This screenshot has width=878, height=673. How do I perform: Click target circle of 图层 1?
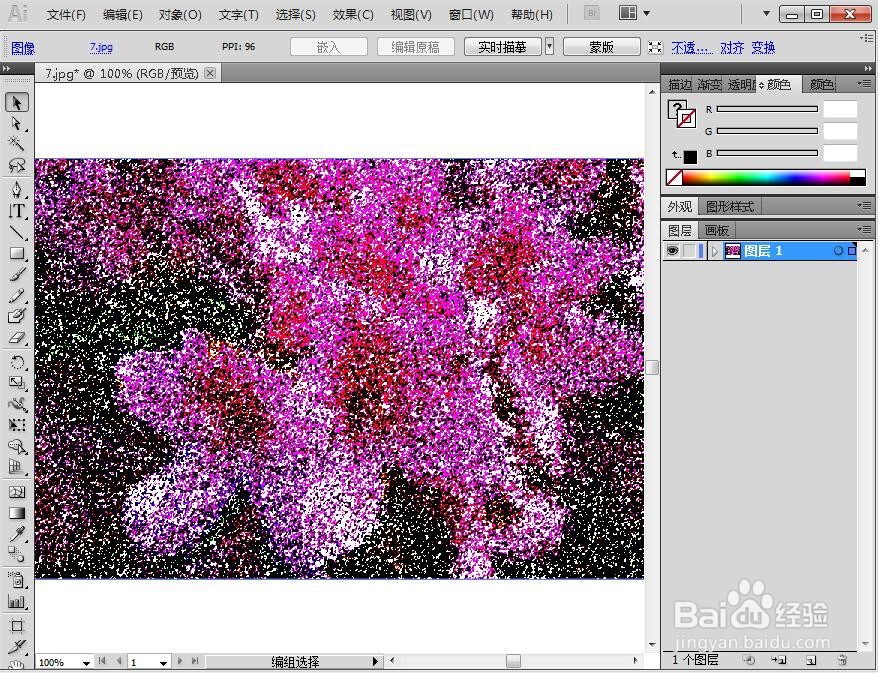(x=838, y=251)
